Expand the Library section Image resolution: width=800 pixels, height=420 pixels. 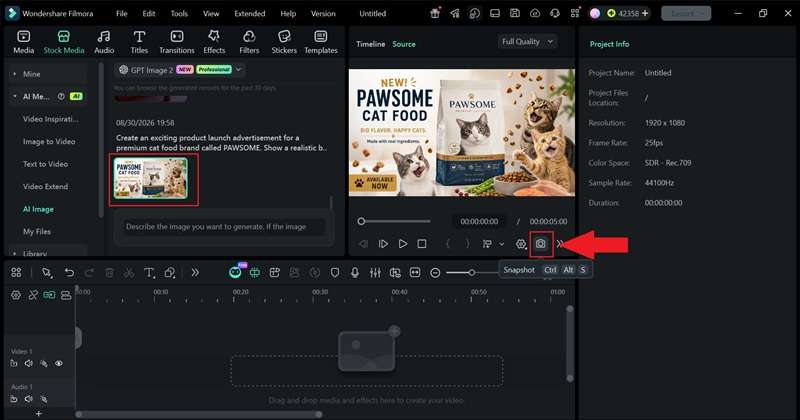click(x=14, y=254)
